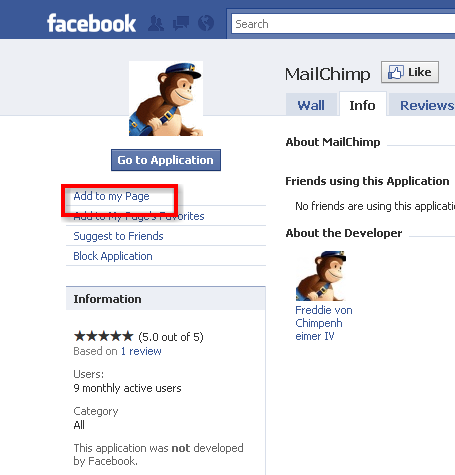Click the 'Category' label
The width and height of the screenshot is (455, 475).
coord(96,411)
